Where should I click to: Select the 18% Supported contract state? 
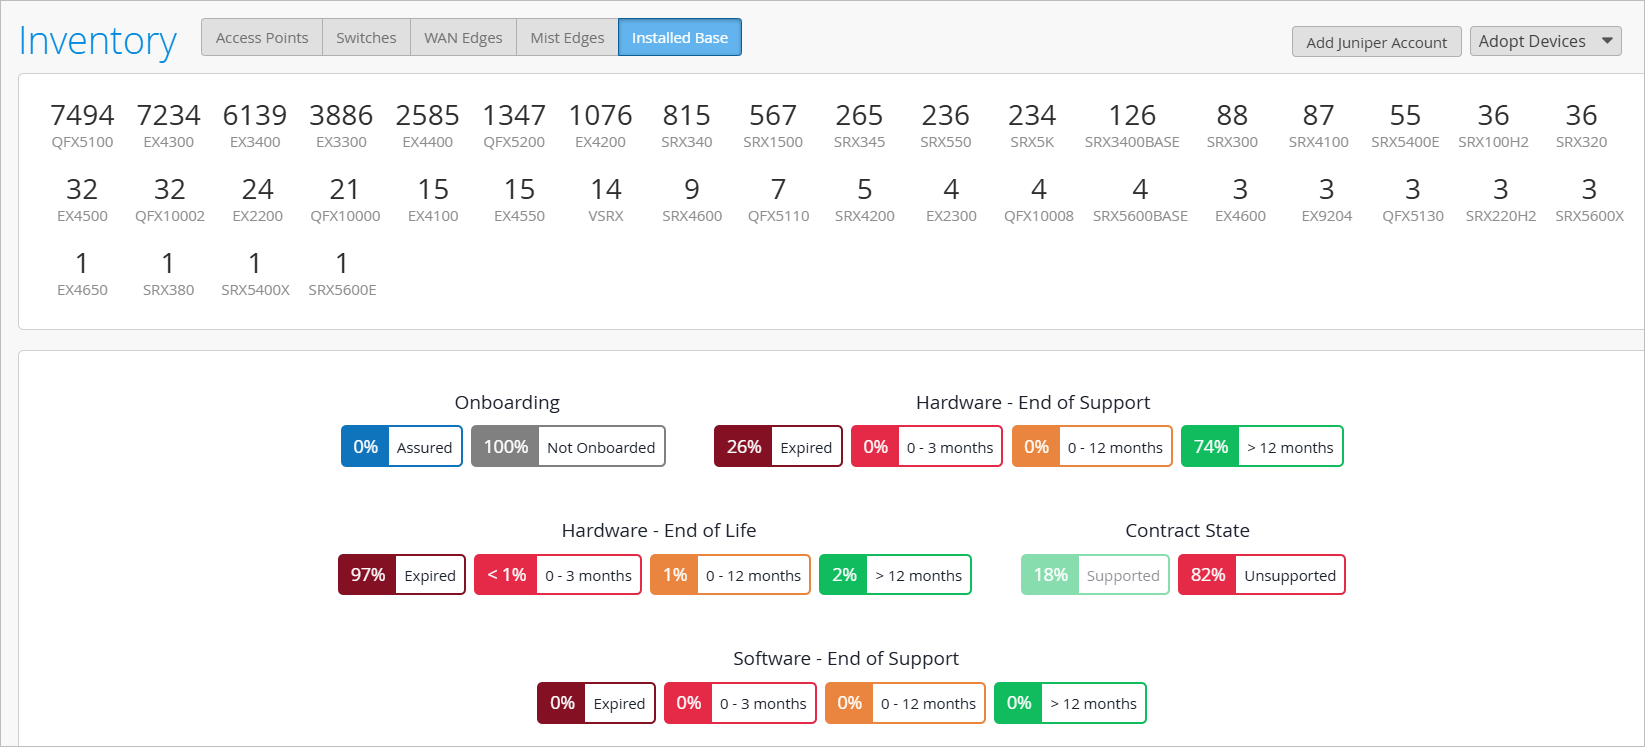coord(1095,575)
